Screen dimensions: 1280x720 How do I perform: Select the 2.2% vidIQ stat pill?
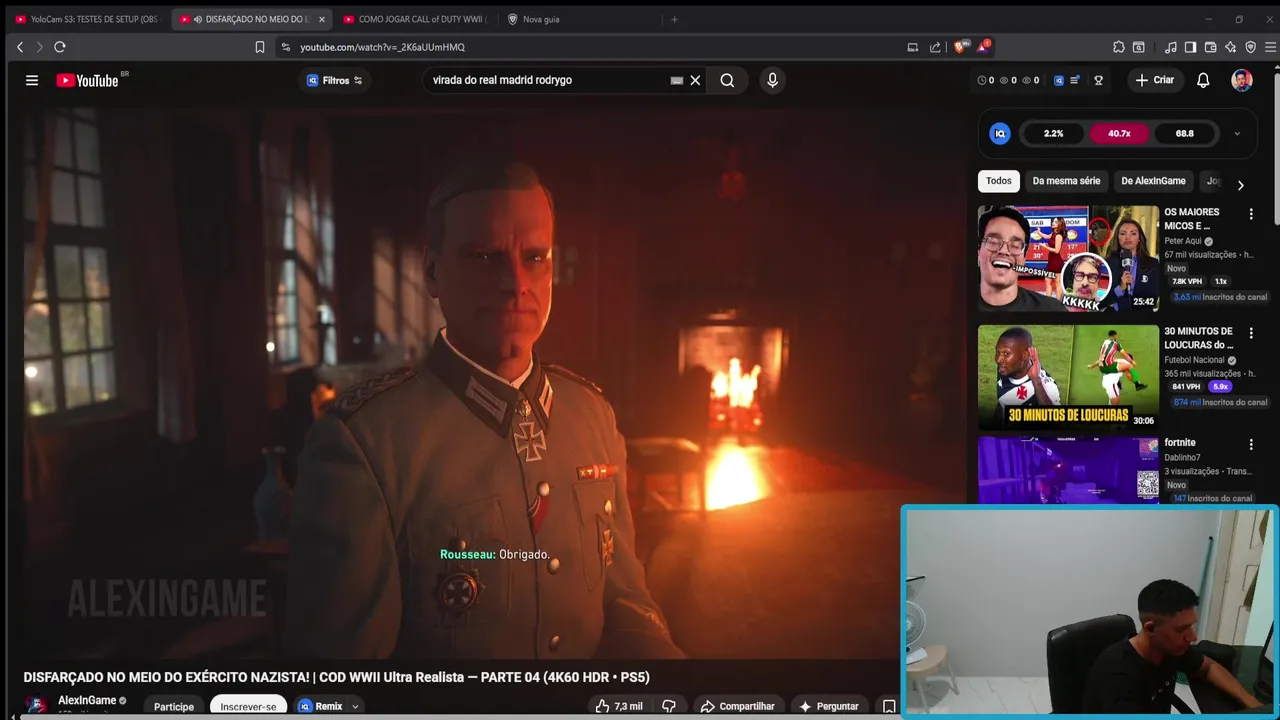click(1053, 133)
